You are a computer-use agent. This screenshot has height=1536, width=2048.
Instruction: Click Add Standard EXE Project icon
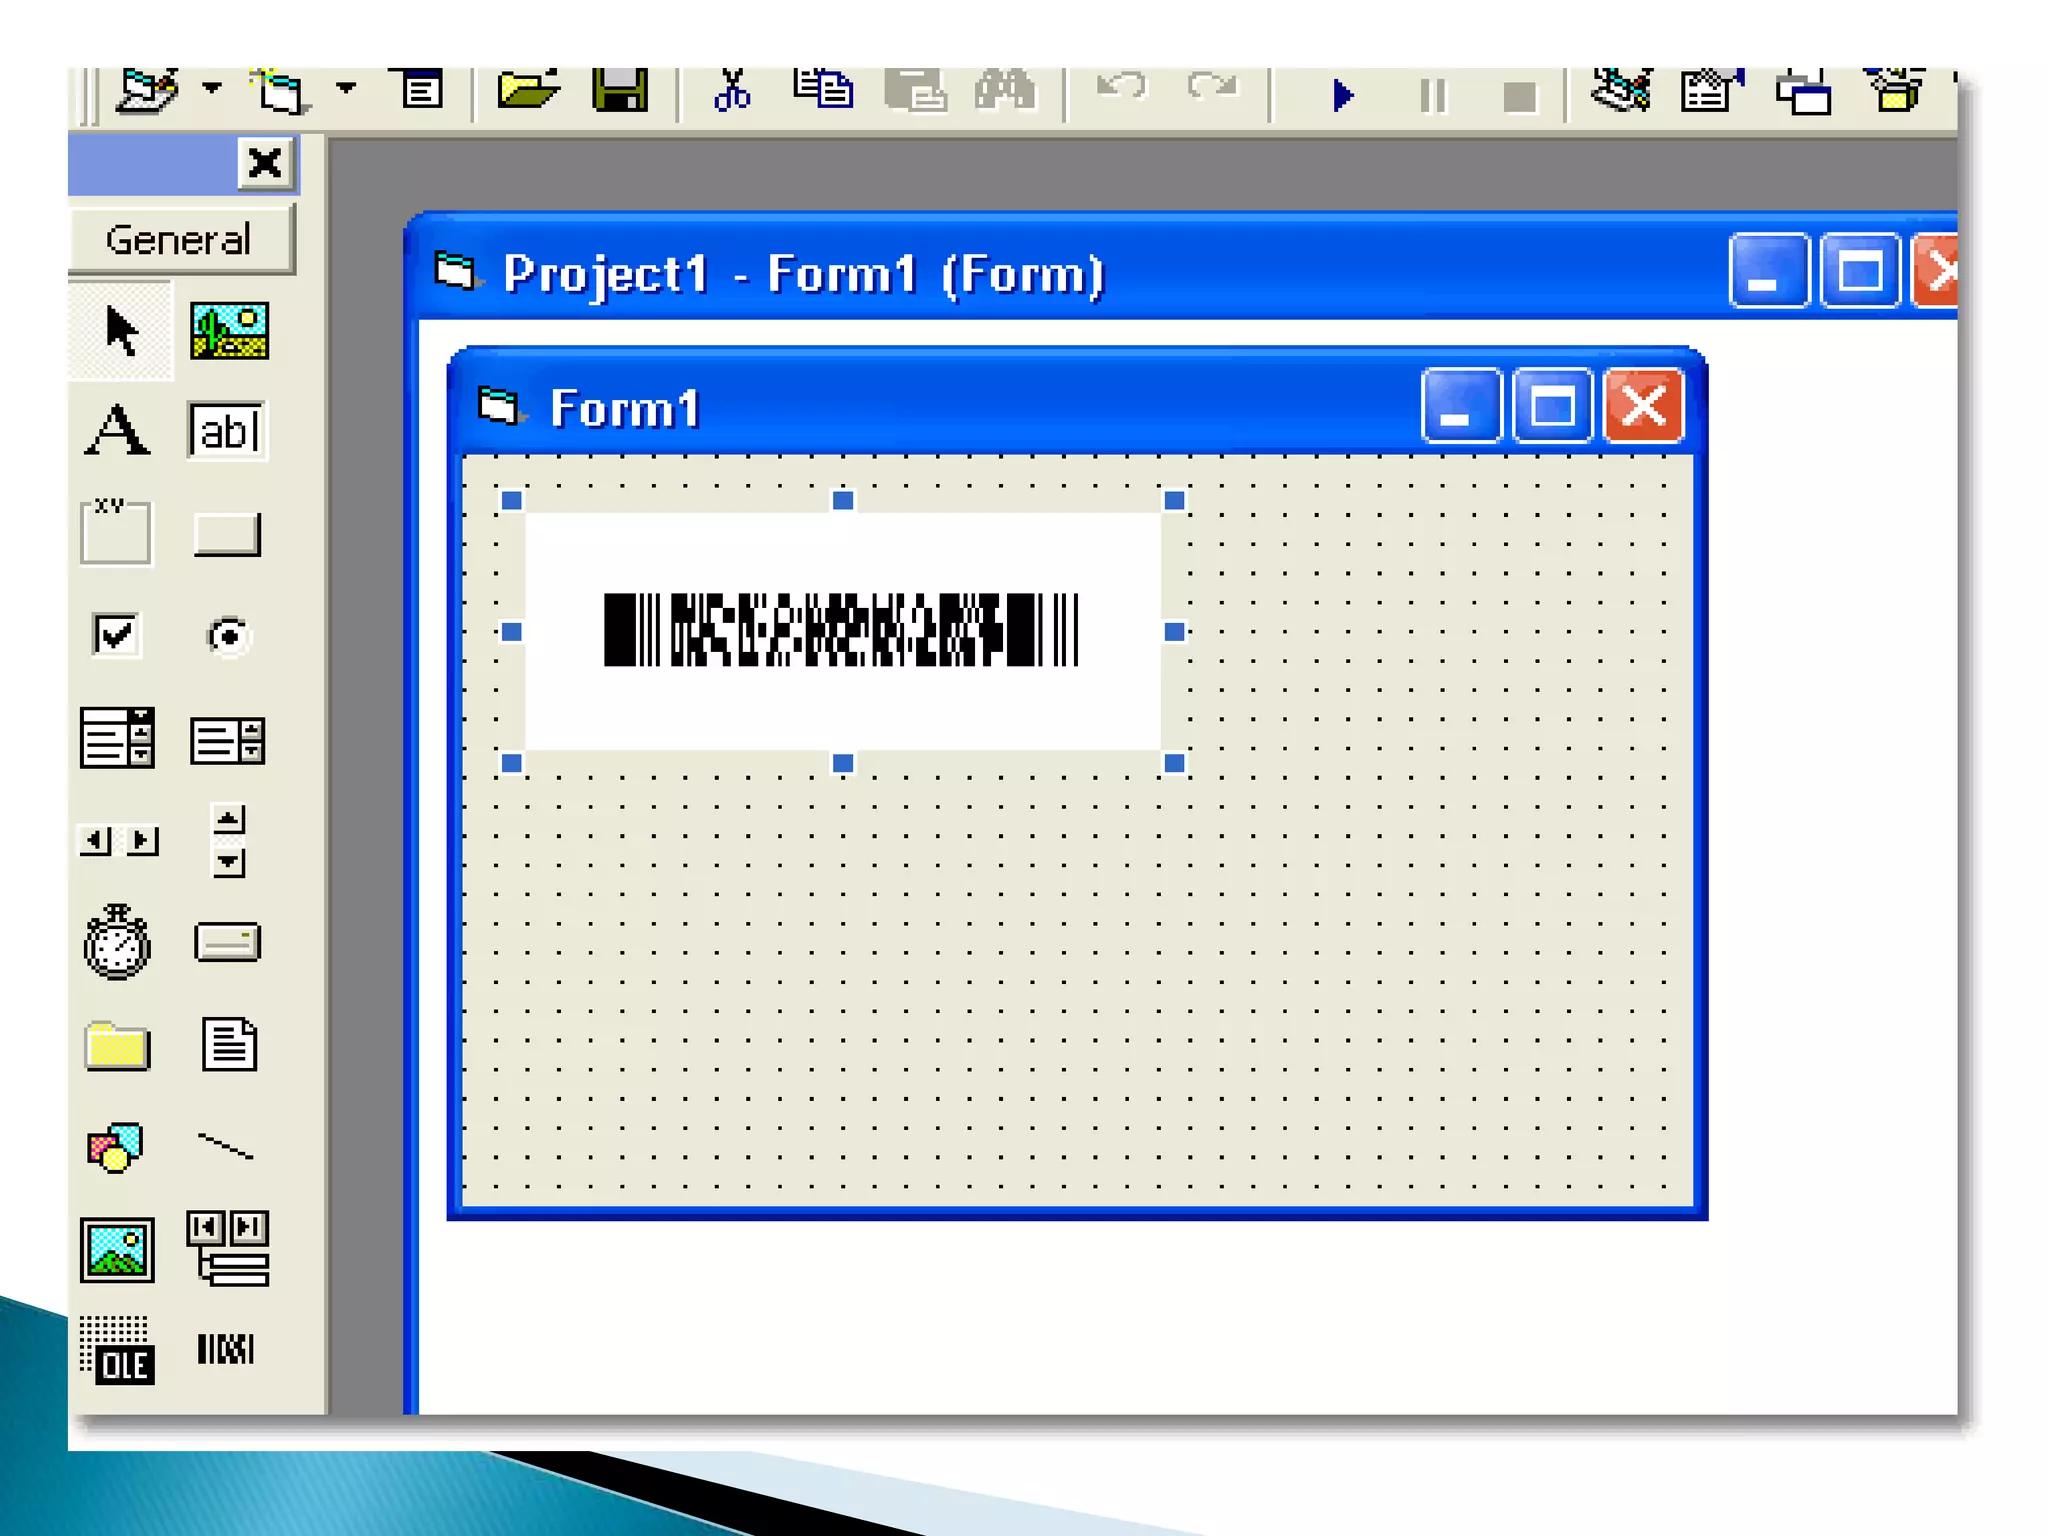[148, 92]
